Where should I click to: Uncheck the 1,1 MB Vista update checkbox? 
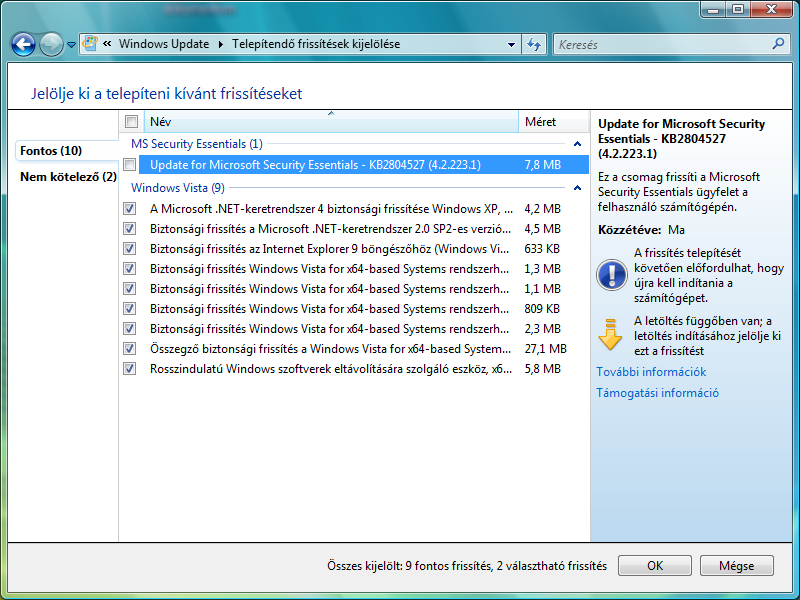click(x=130, y=288)
